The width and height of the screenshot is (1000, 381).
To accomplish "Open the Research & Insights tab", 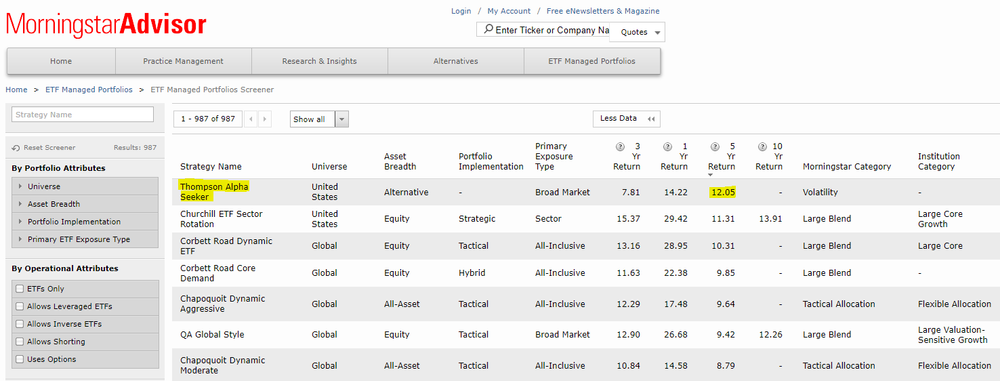I will tap(320, 61).
